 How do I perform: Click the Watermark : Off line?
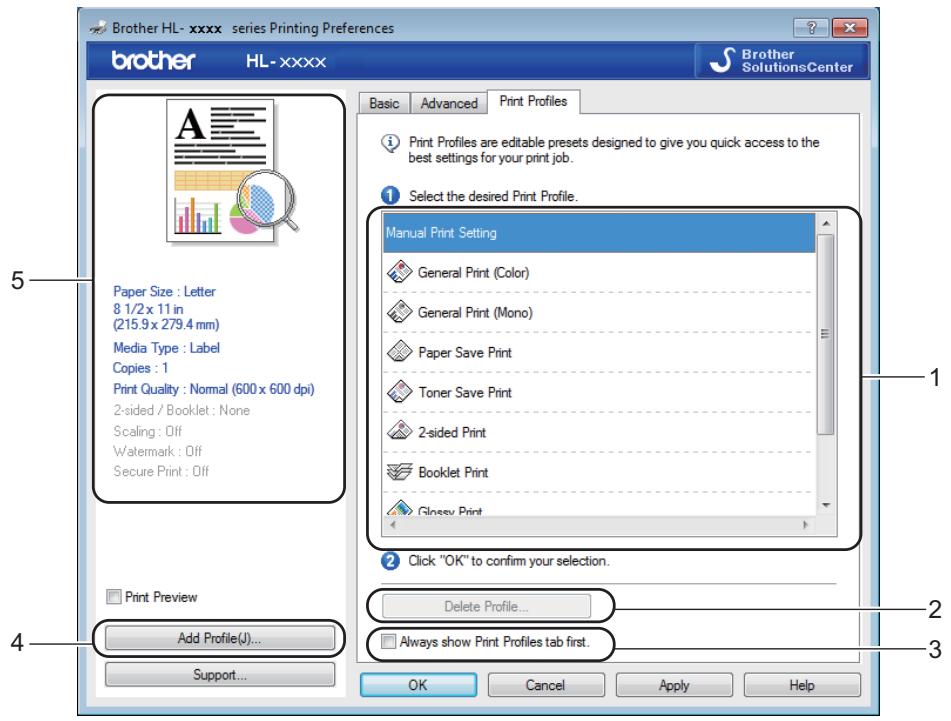[x=158, y=451]
